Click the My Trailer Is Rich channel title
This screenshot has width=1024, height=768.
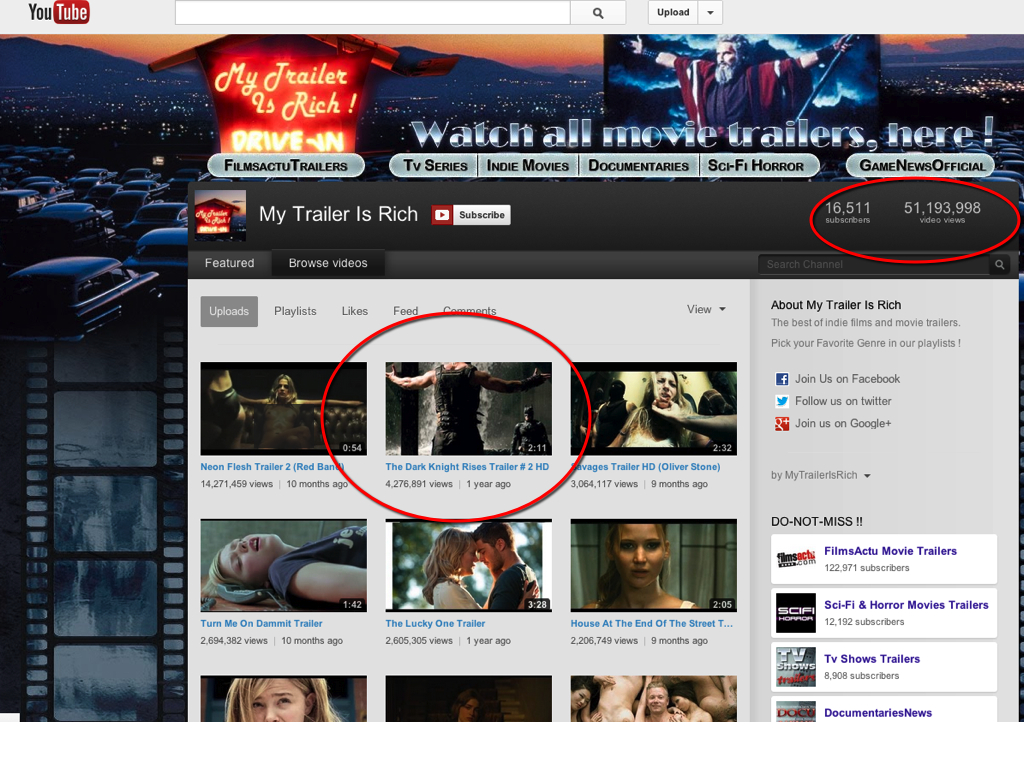point(338,214)
